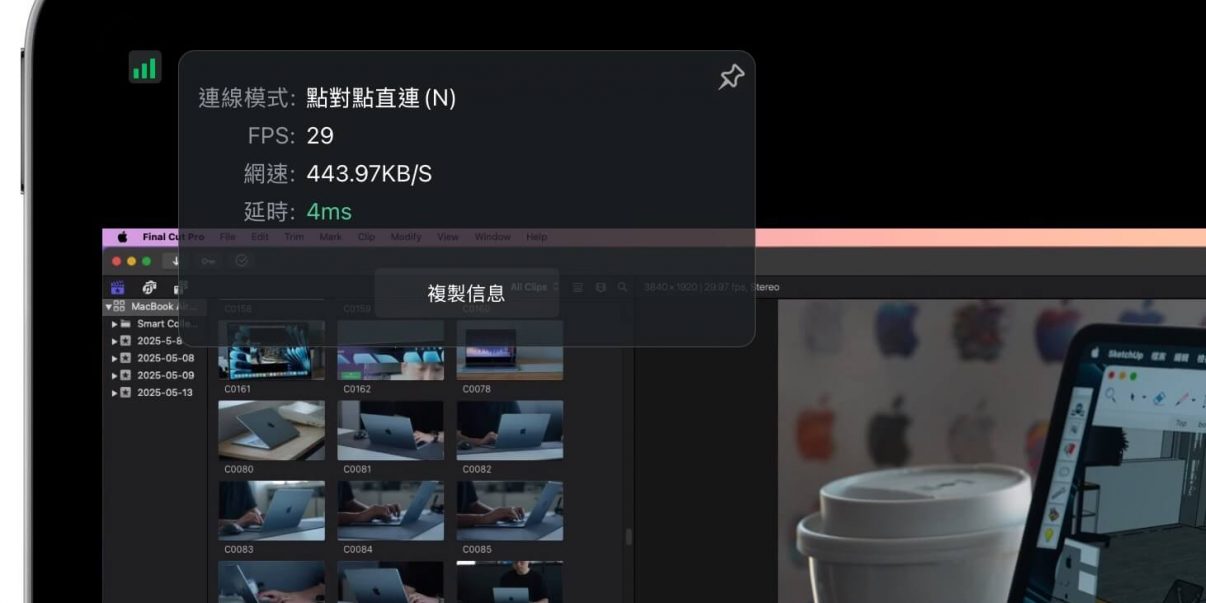Open the Photos and Audio sidebar

pyautogui.click(x=149, y=287)
